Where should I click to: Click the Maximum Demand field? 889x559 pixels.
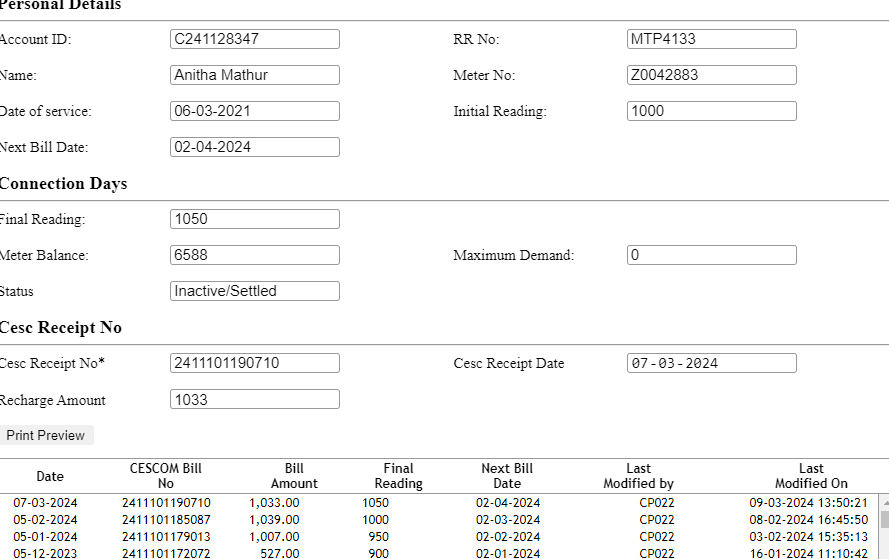712,255
